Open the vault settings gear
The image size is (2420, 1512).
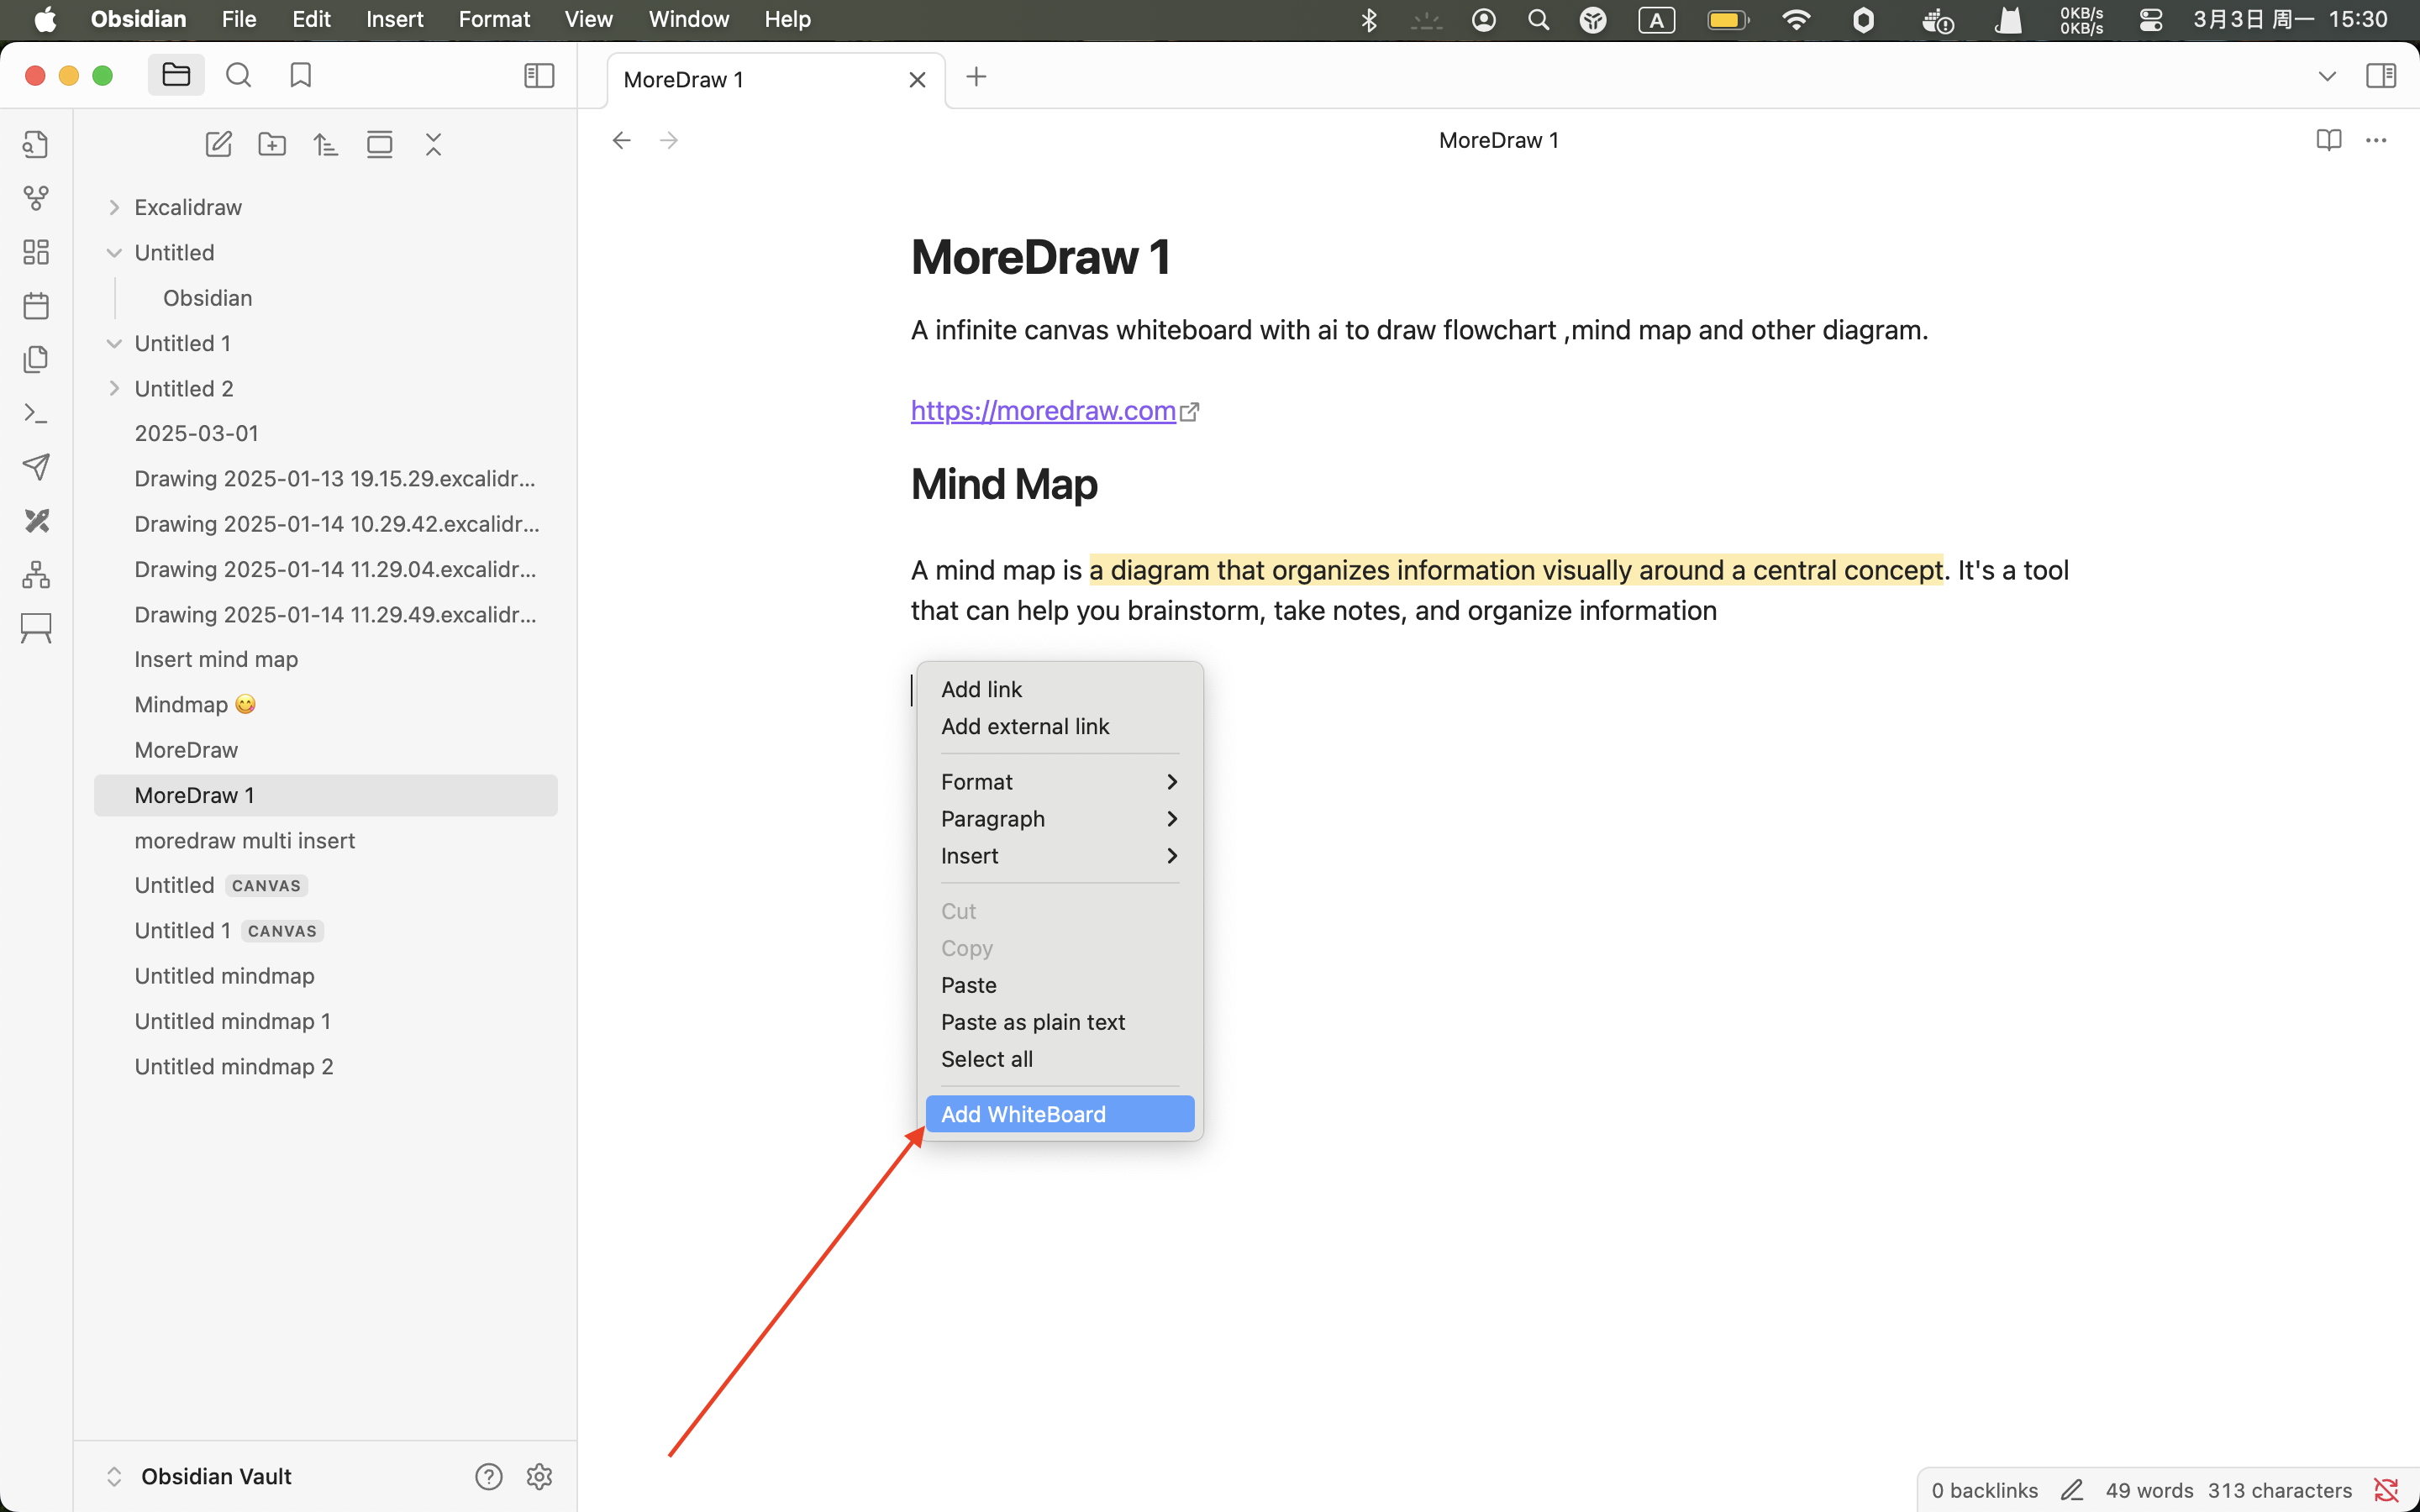click(539, 1476)
